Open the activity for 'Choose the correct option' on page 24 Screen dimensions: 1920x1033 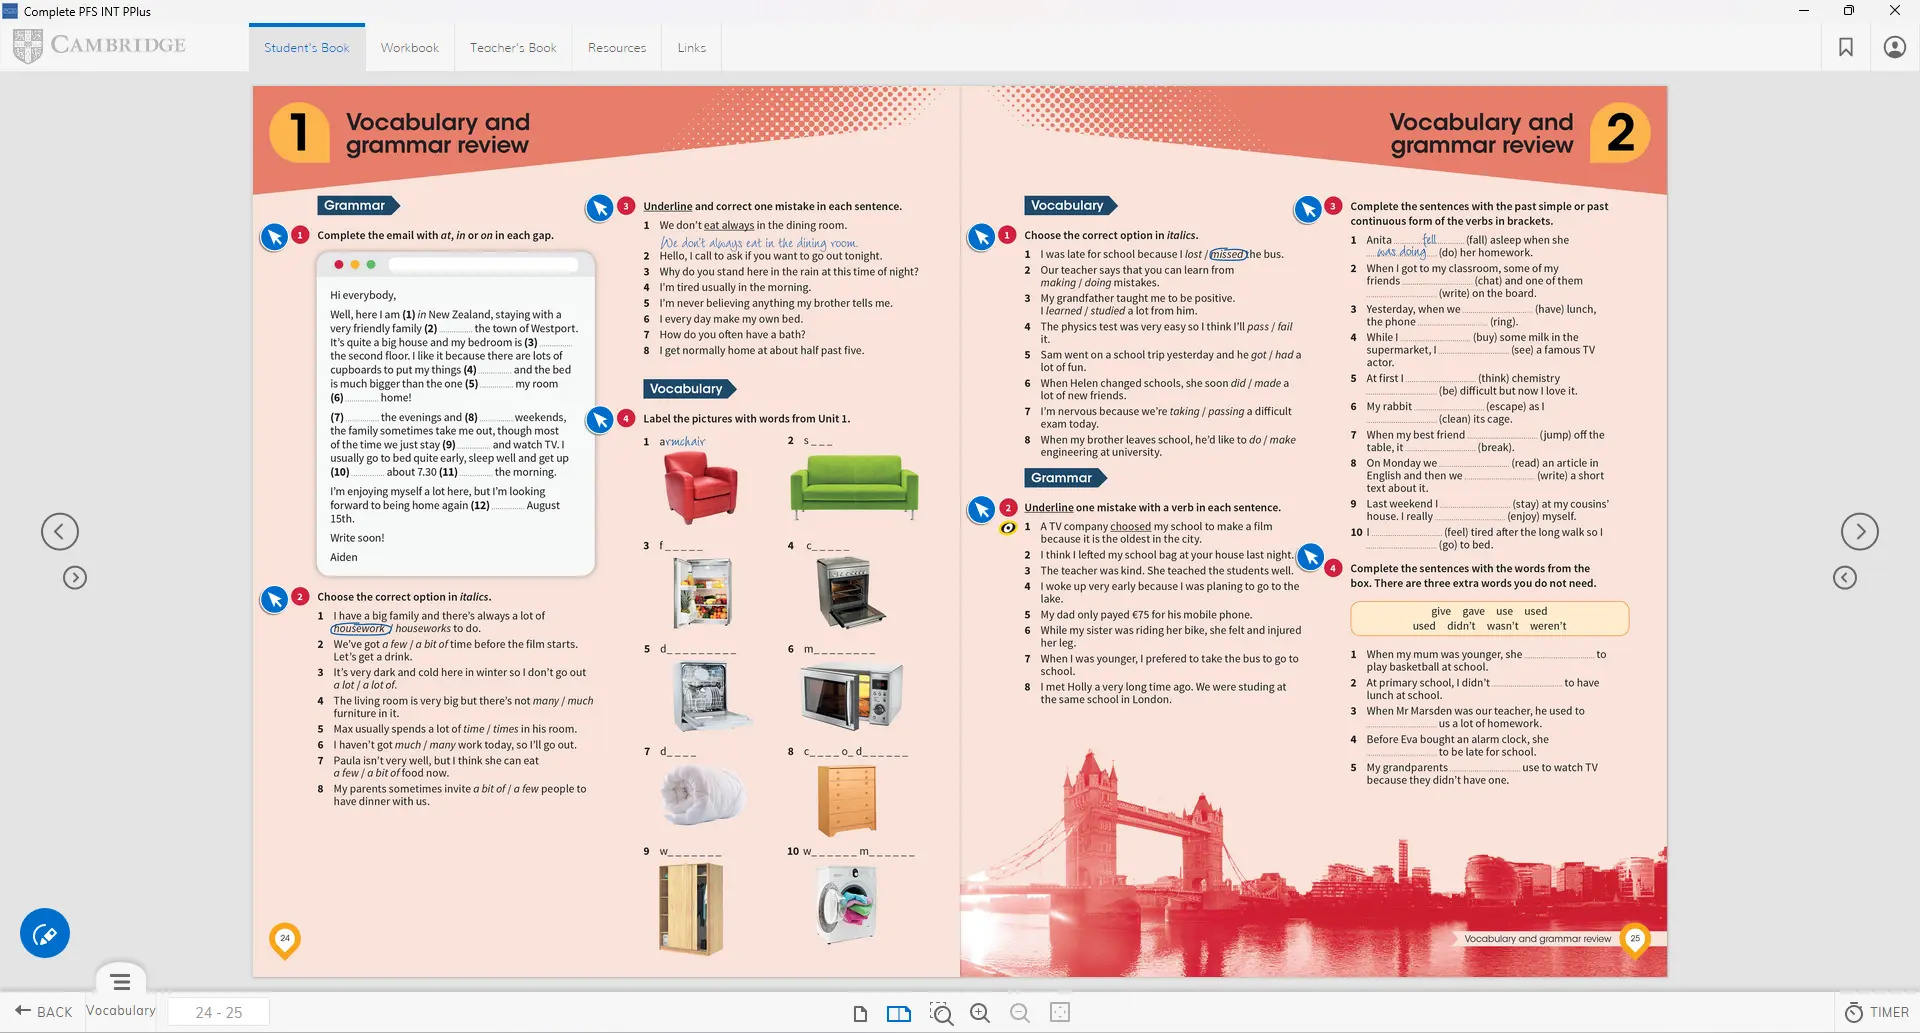click(x=274, y=599)
